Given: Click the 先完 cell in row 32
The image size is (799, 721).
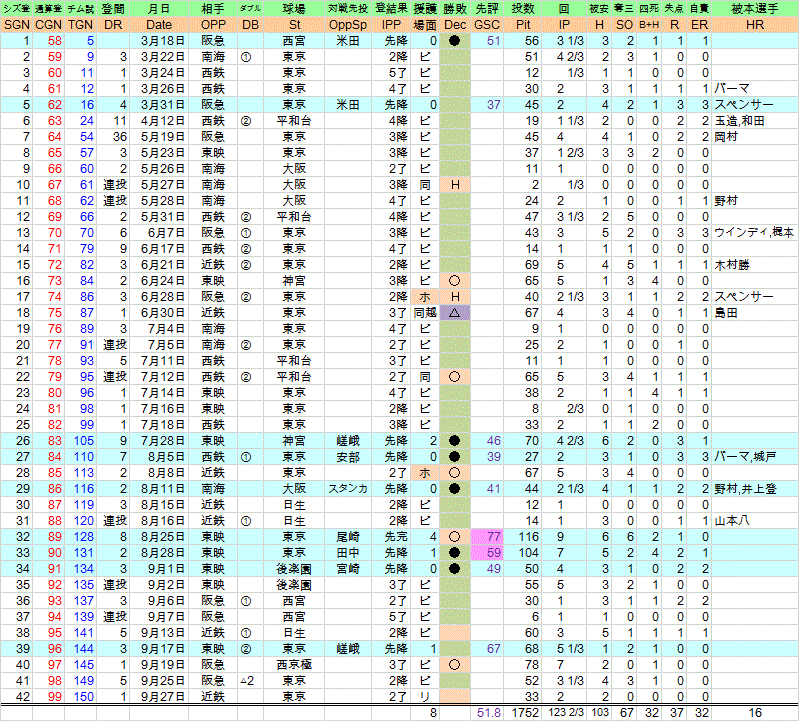Looking at the screenshot, I should (396, 537).
